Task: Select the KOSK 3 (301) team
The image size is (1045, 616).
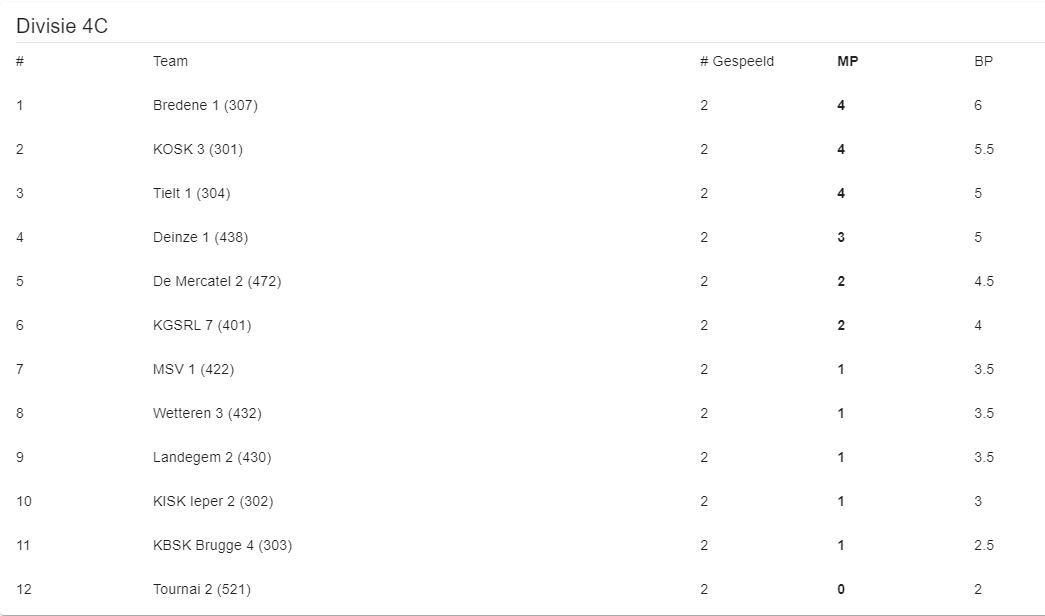Action: pos(198,149)
